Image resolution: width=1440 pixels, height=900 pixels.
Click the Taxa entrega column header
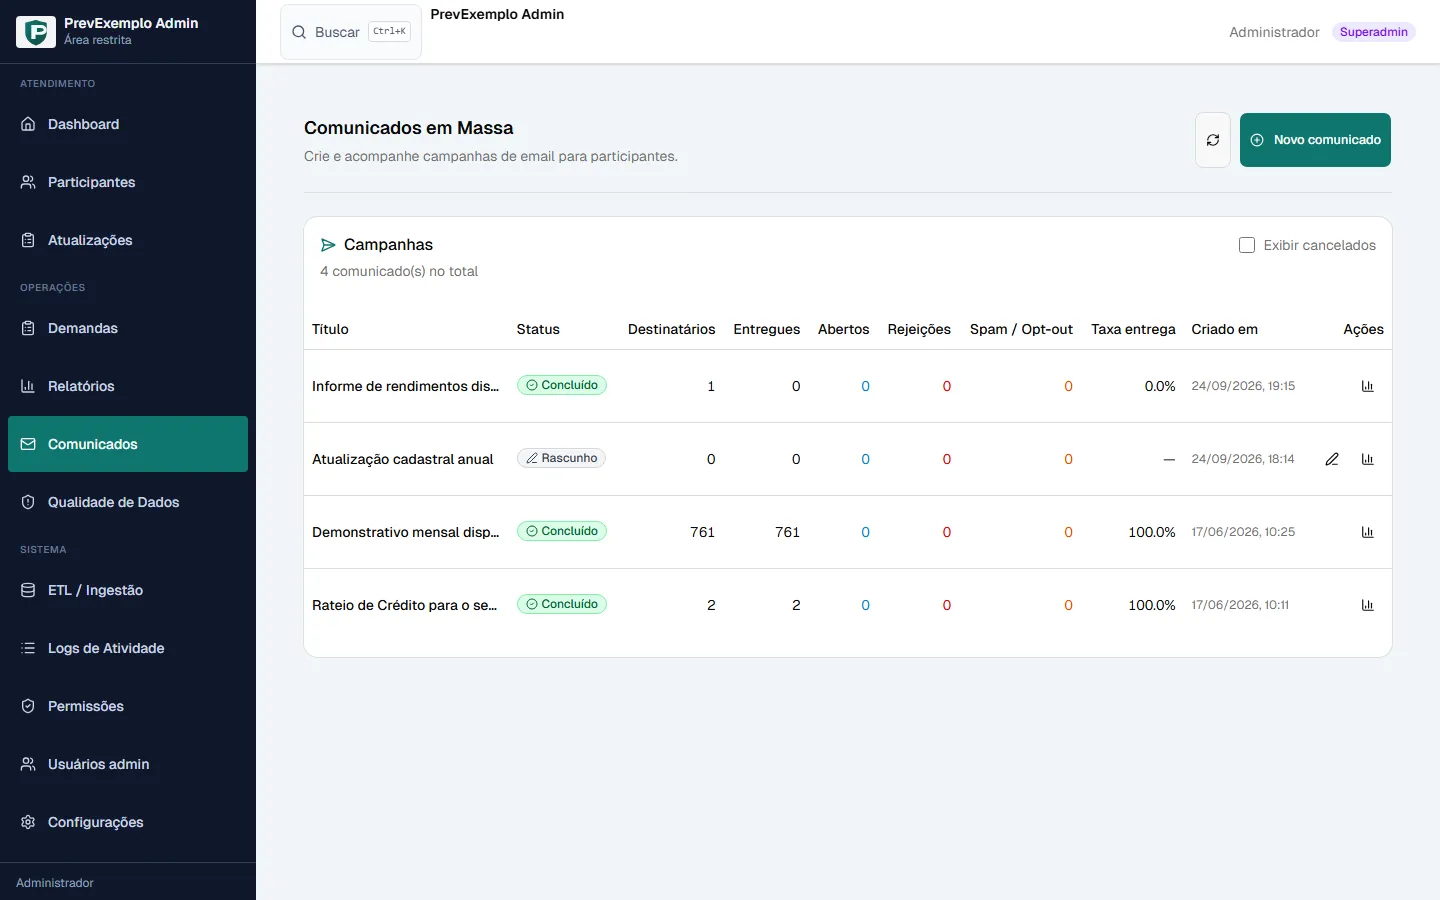click(x=1133, y=329)
